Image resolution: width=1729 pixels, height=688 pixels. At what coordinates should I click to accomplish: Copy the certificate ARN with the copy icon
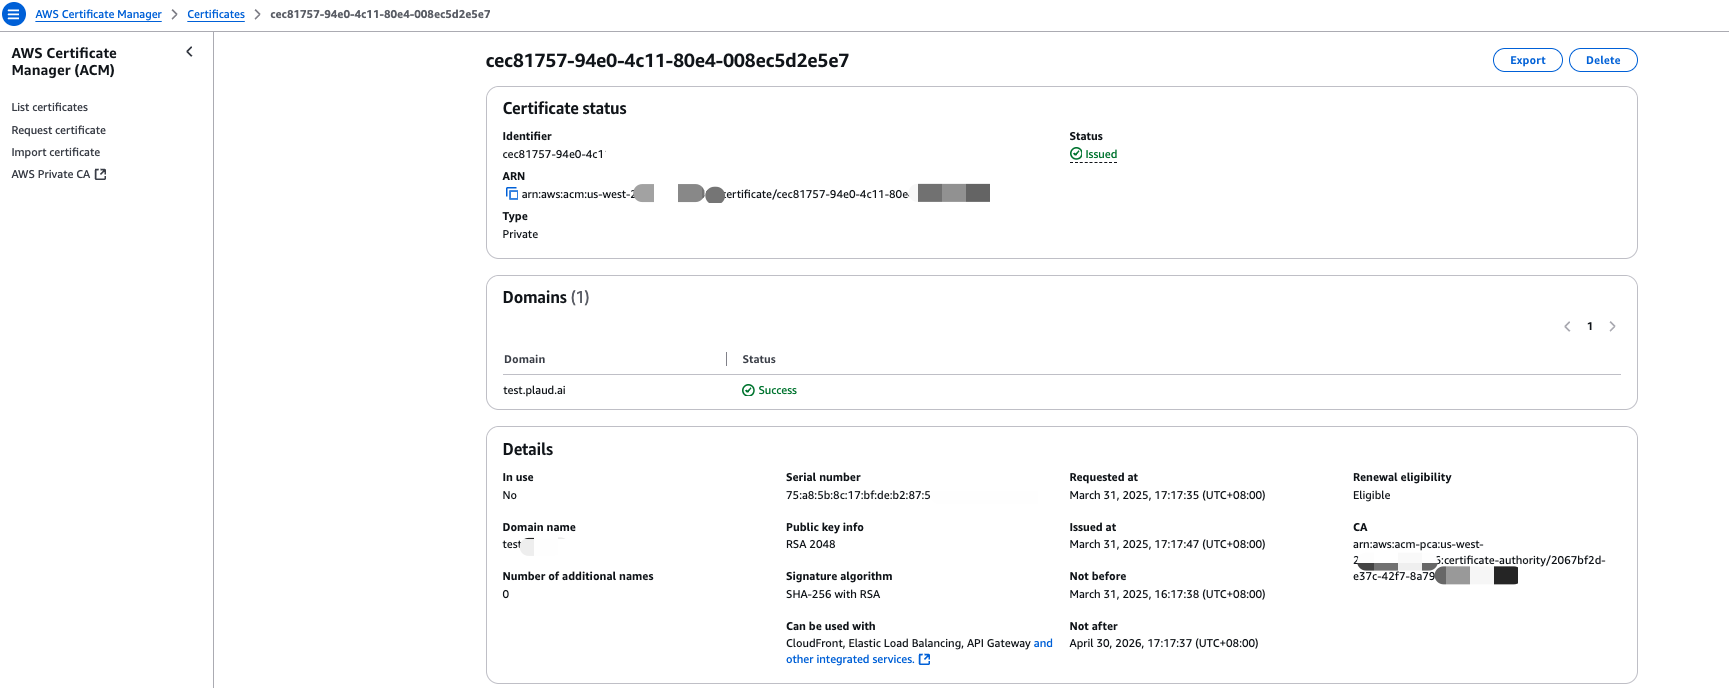(512, 194)
